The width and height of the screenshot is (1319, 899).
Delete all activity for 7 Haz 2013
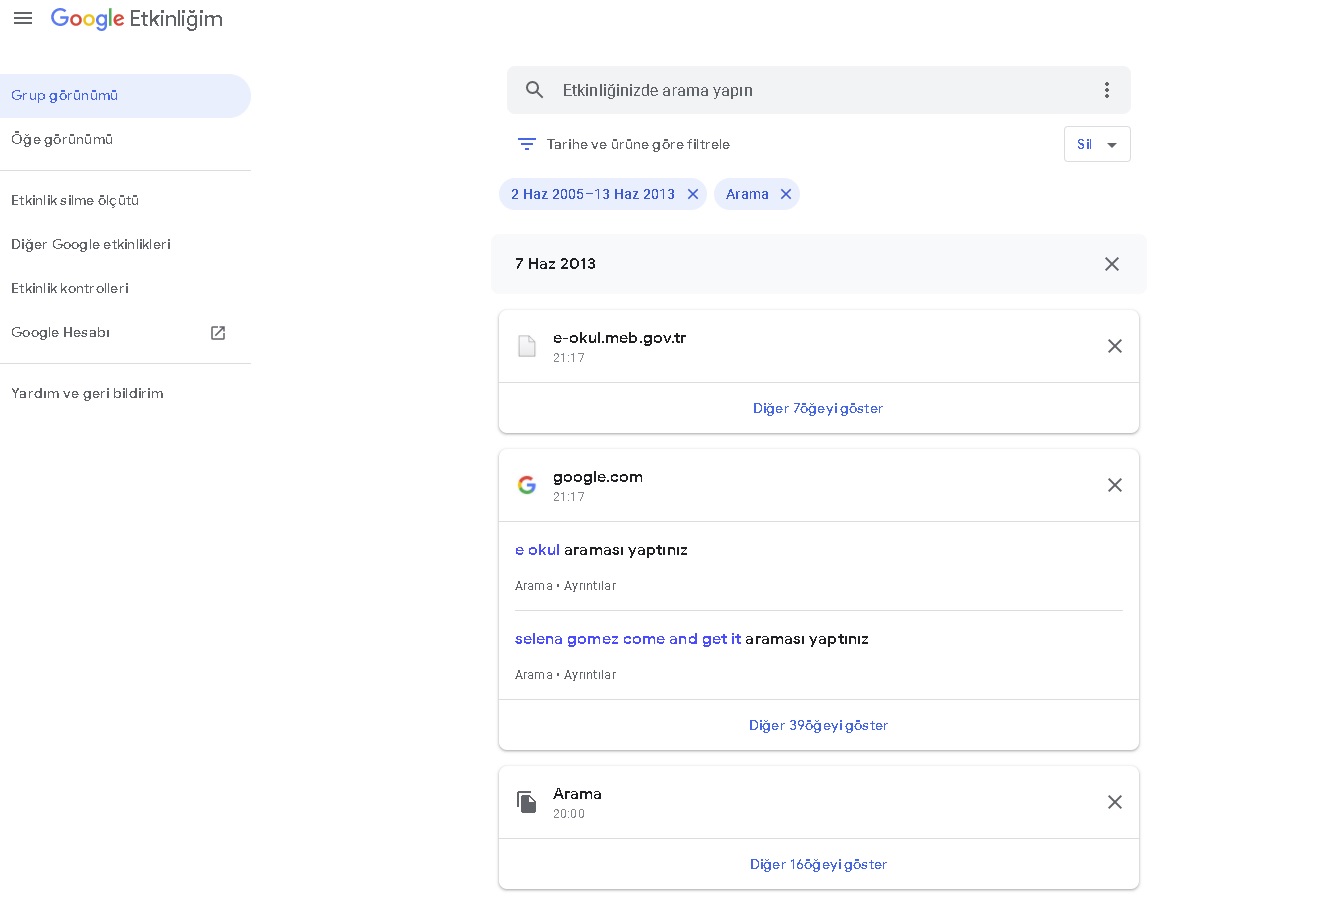coord(1112,264)
